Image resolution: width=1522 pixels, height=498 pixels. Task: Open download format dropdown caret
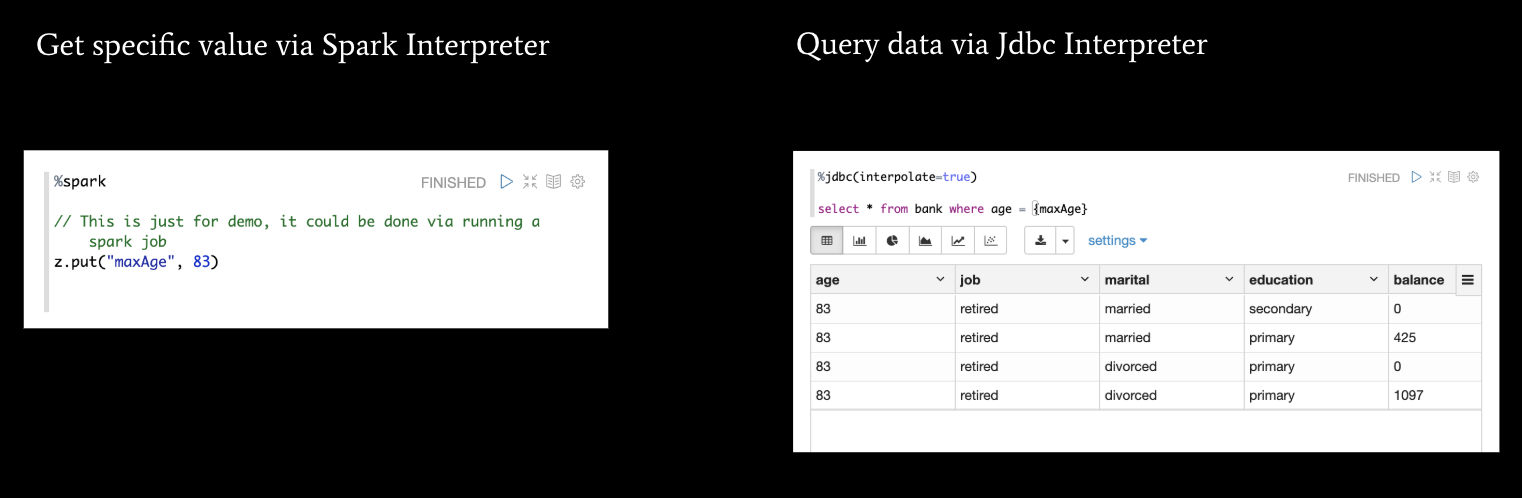(1065, 240)
